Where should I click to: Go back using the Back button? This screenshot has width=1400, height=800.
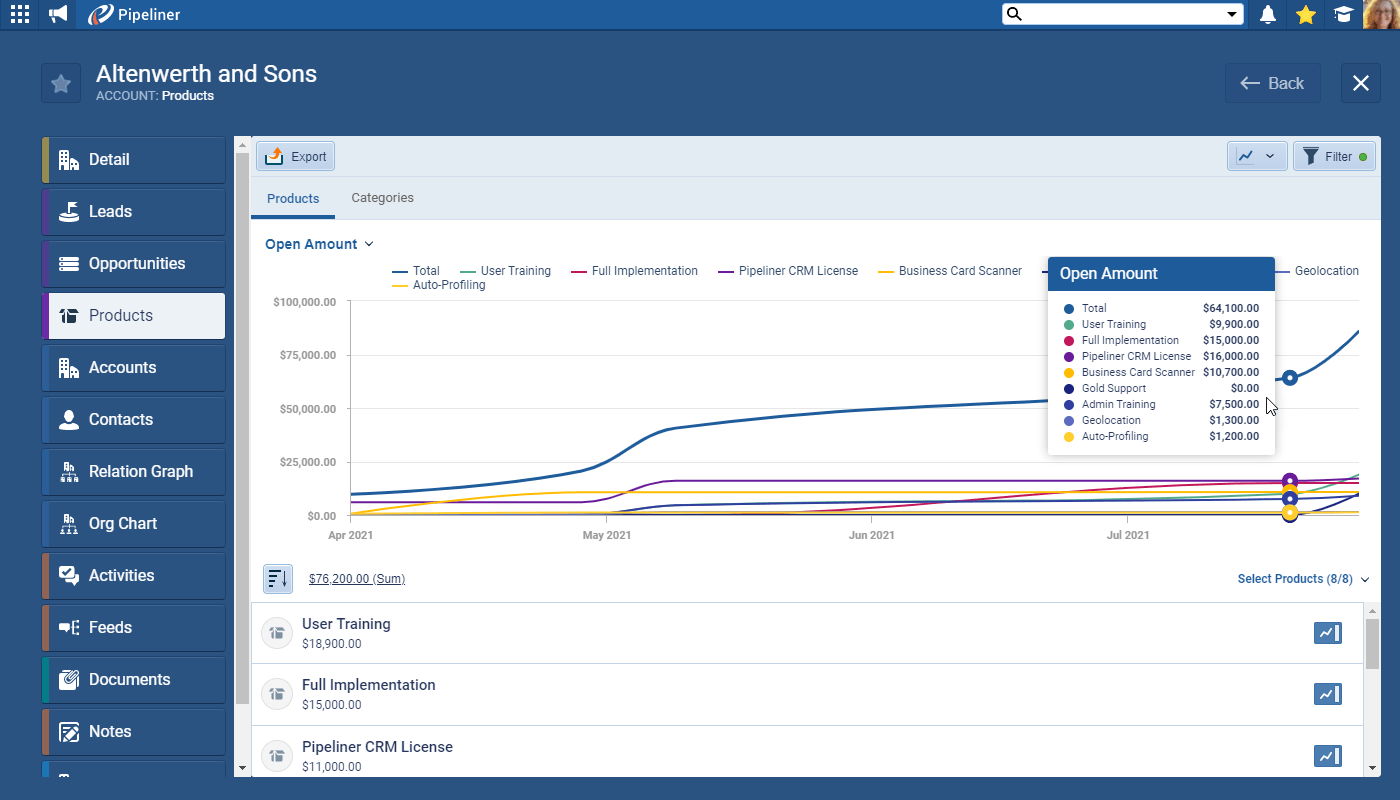tap(1272, 83)
